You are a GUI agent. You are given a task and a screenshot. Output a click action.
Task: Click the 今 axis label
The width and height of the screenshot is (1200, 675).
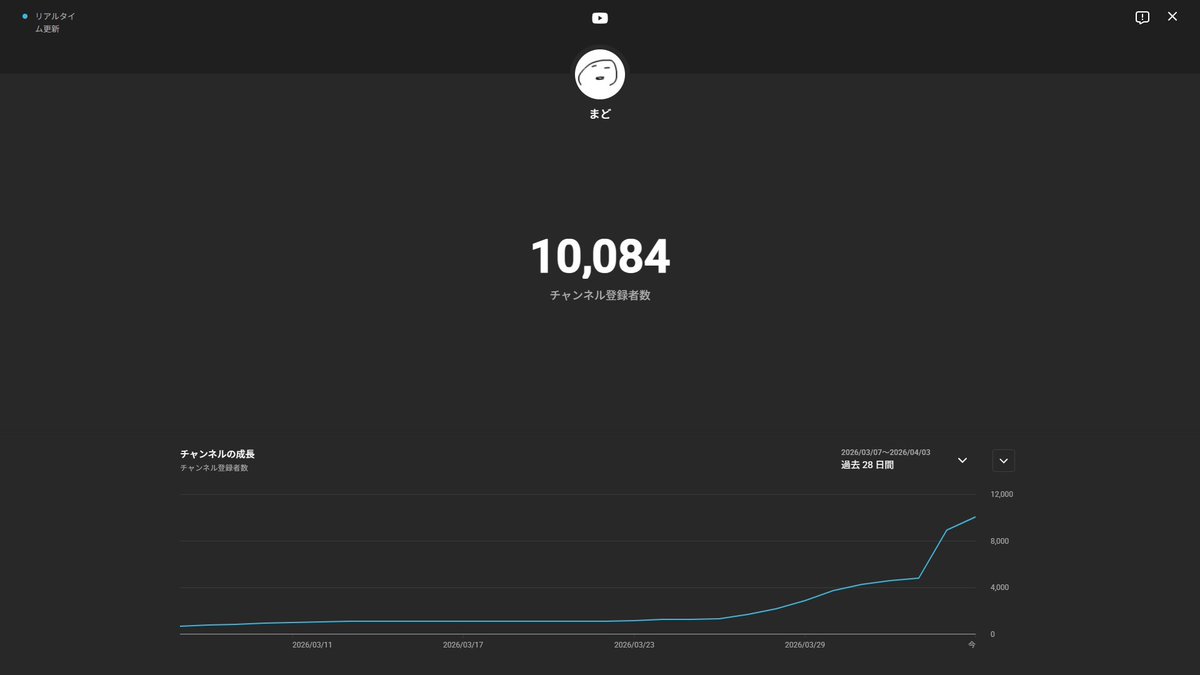click(971, 645)
